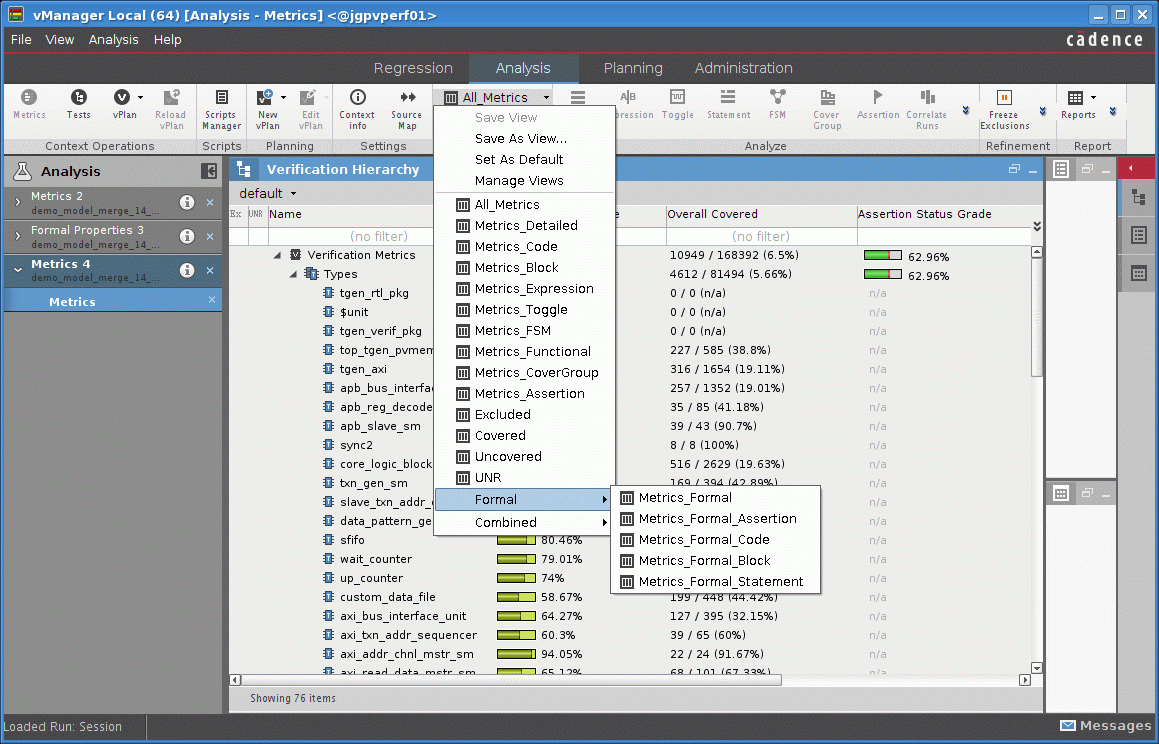Sort by the Overall Covered column
The image size is (1159, 744).
pyautogui.click(x=712, y=214)
